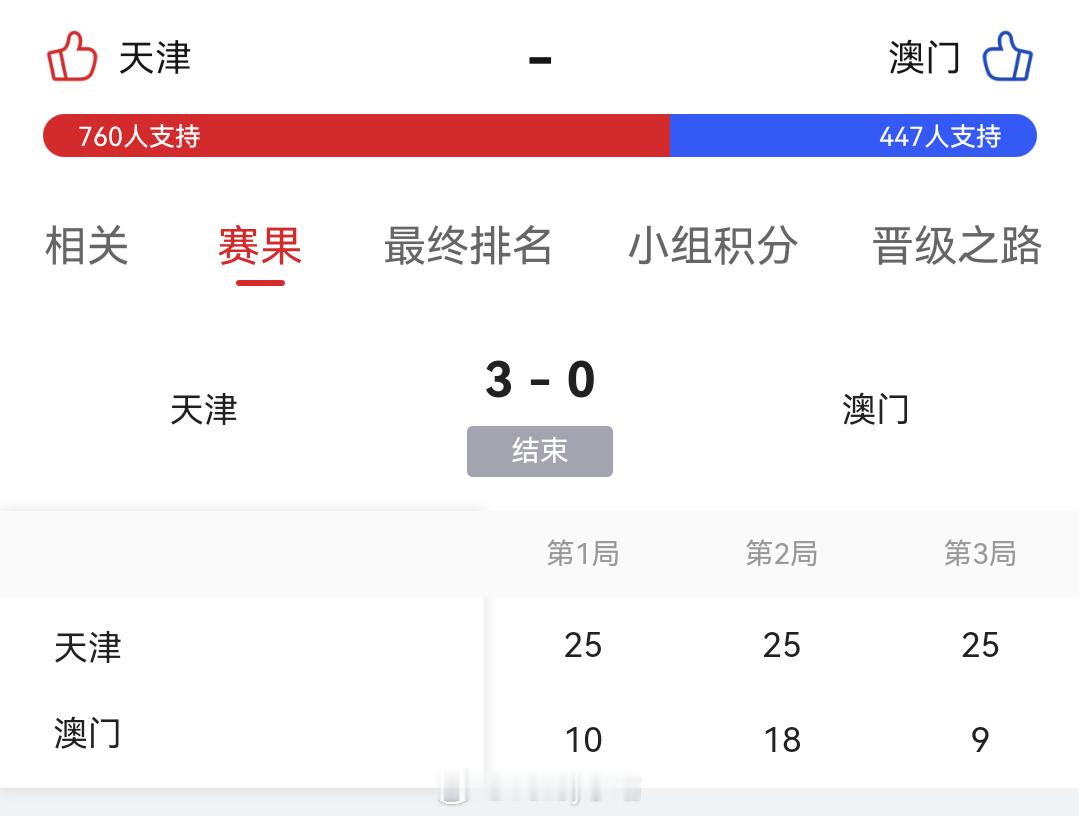1079x816 pixels.
Task: Select the 澳门 team name at top right
Action: coord(923,57)
